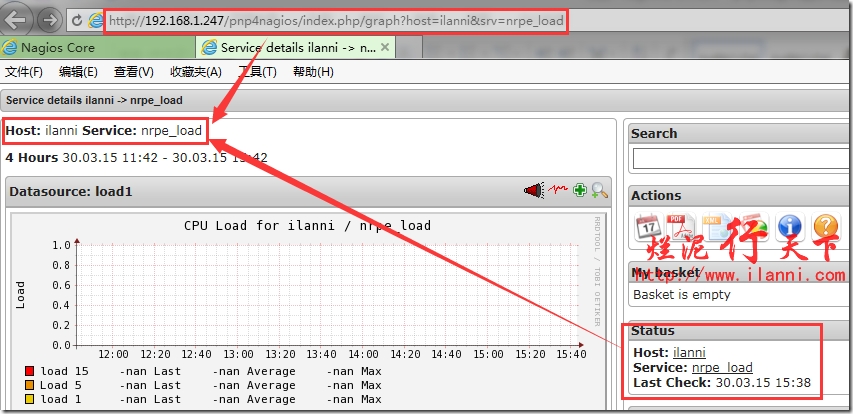Follow the nrpe_load service link in Status

(722, 368)
